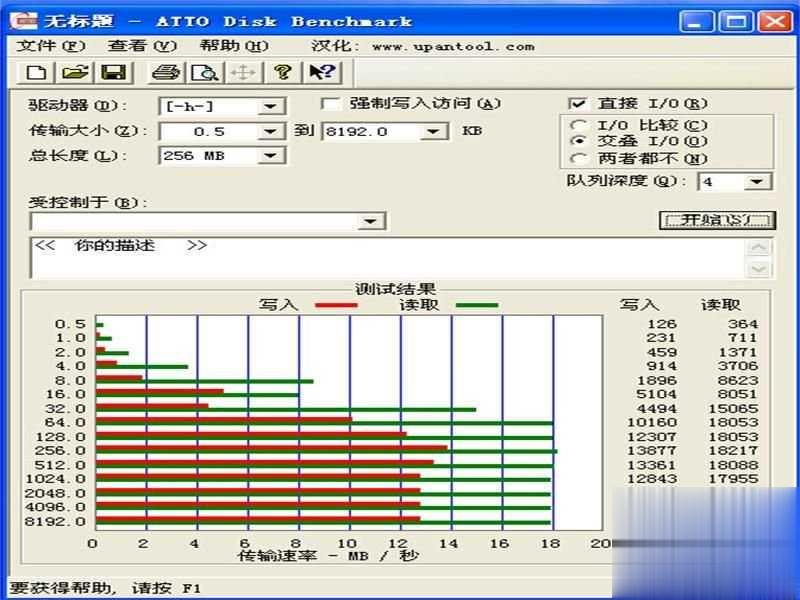Click the read value 18217 in results
The width and height of the screenshot is (800, 600).
point(733,451)
